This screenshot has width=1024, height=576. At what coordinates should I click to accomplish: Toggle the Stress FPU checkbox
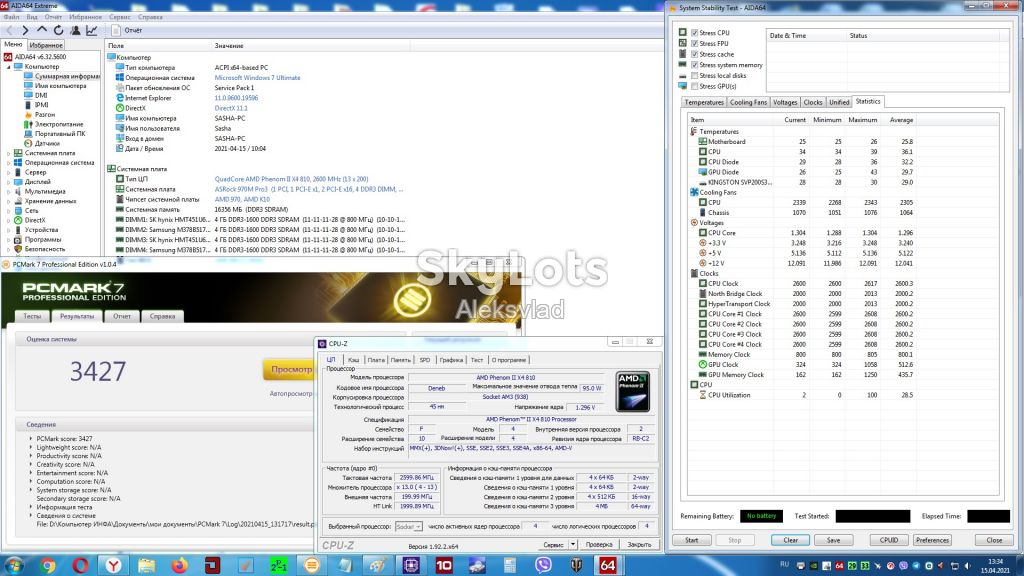pos(695,43)
